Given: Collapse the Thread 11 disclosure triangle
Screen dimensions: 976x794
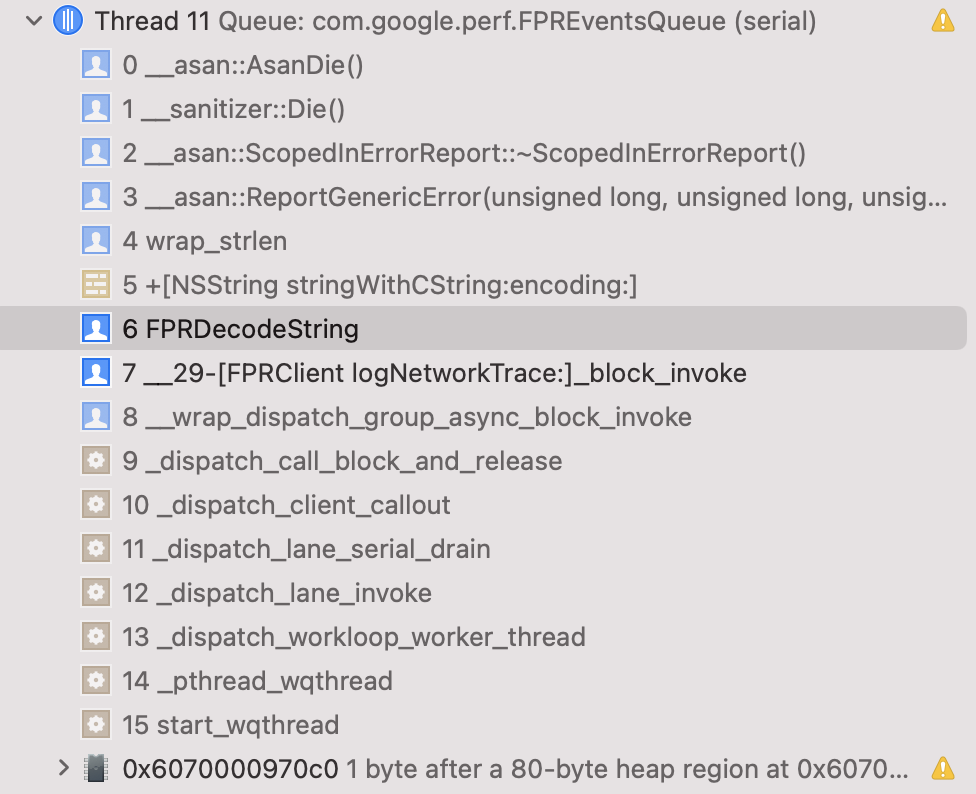Looking at the screenshot, I should pos(35,20).
